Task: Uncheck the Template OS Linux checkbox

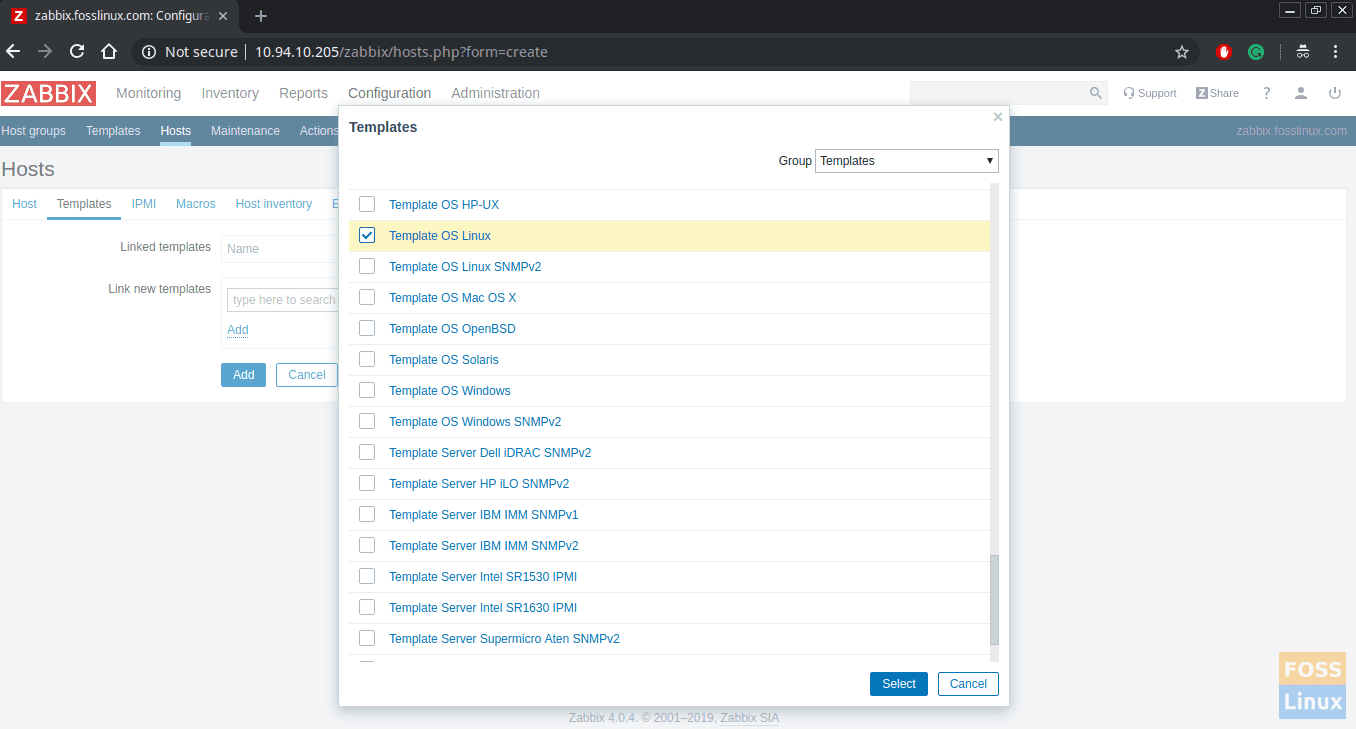Action: (367, 235)
